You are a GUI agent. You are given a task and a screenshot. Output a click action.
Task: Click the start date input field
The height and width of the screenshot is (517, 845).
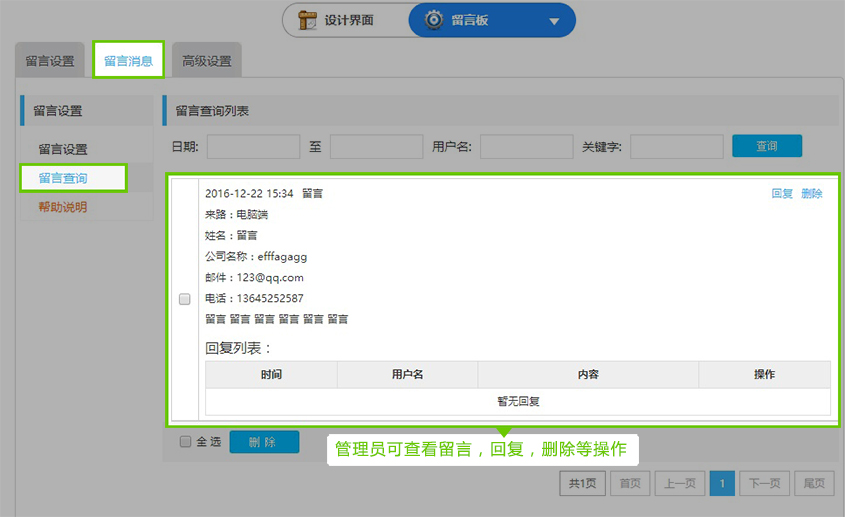[x=253, y=147]
